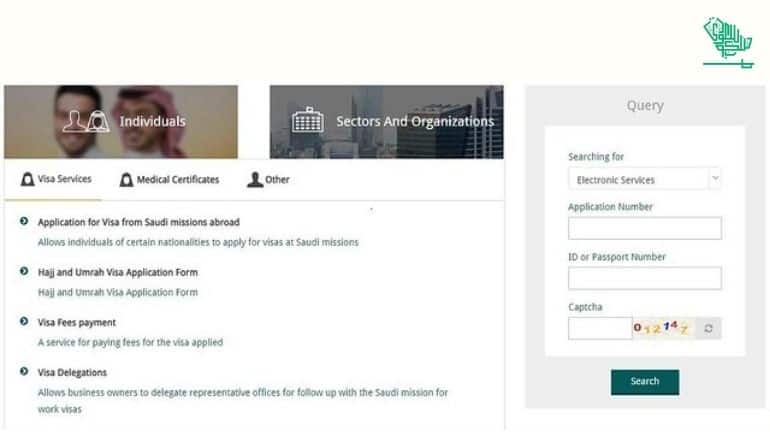Click the ID or Passport Number field
770x432 pixels.
coord(644,278)
